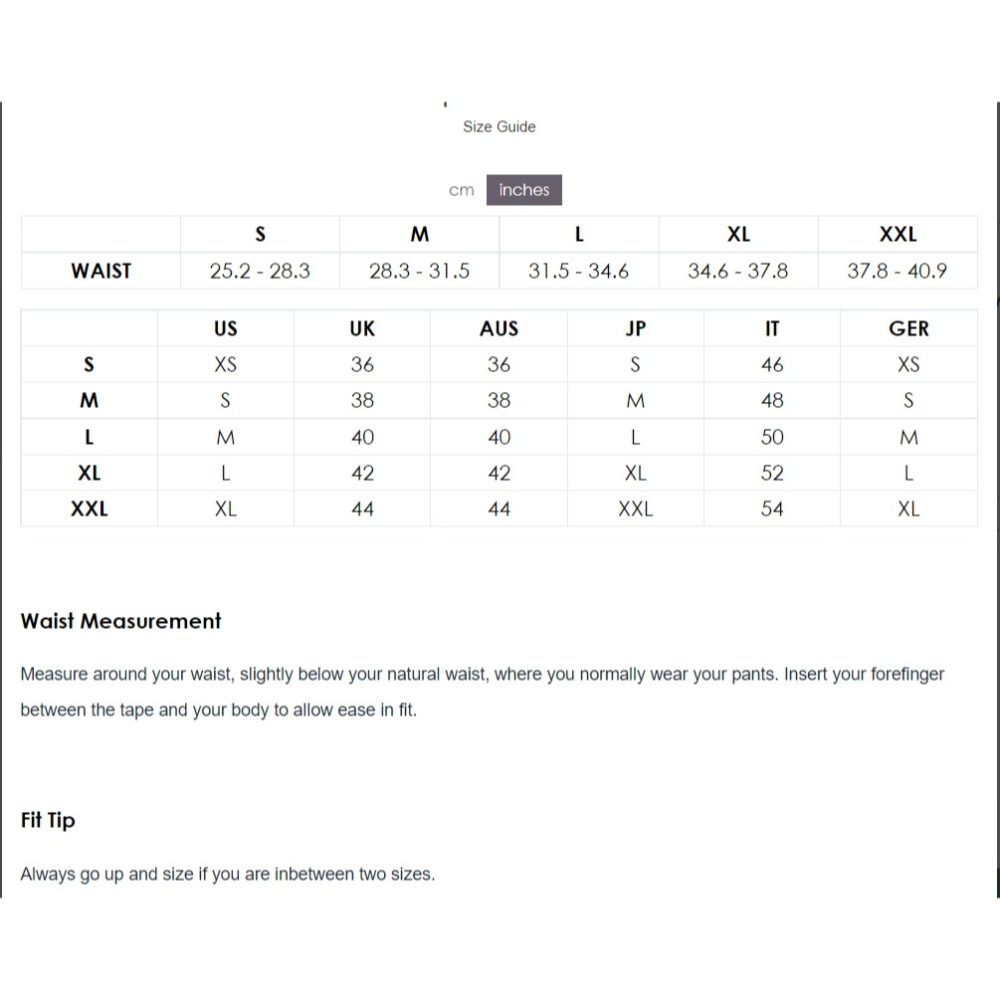Click the UK column header
The height and width of the screenshot is (1000, 1000).
[x=362, y=329]
